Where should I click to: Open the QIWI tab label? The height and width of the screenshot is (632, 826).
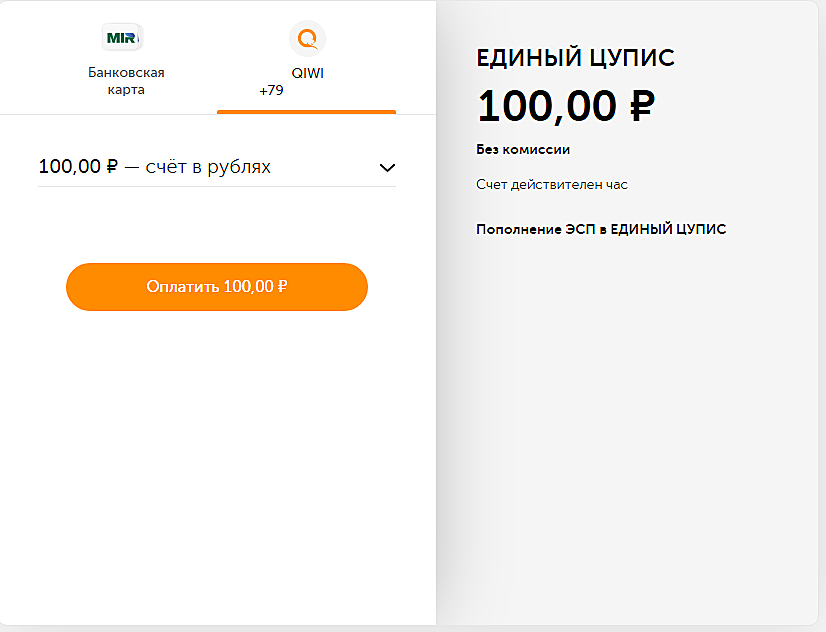coord(308,73)
